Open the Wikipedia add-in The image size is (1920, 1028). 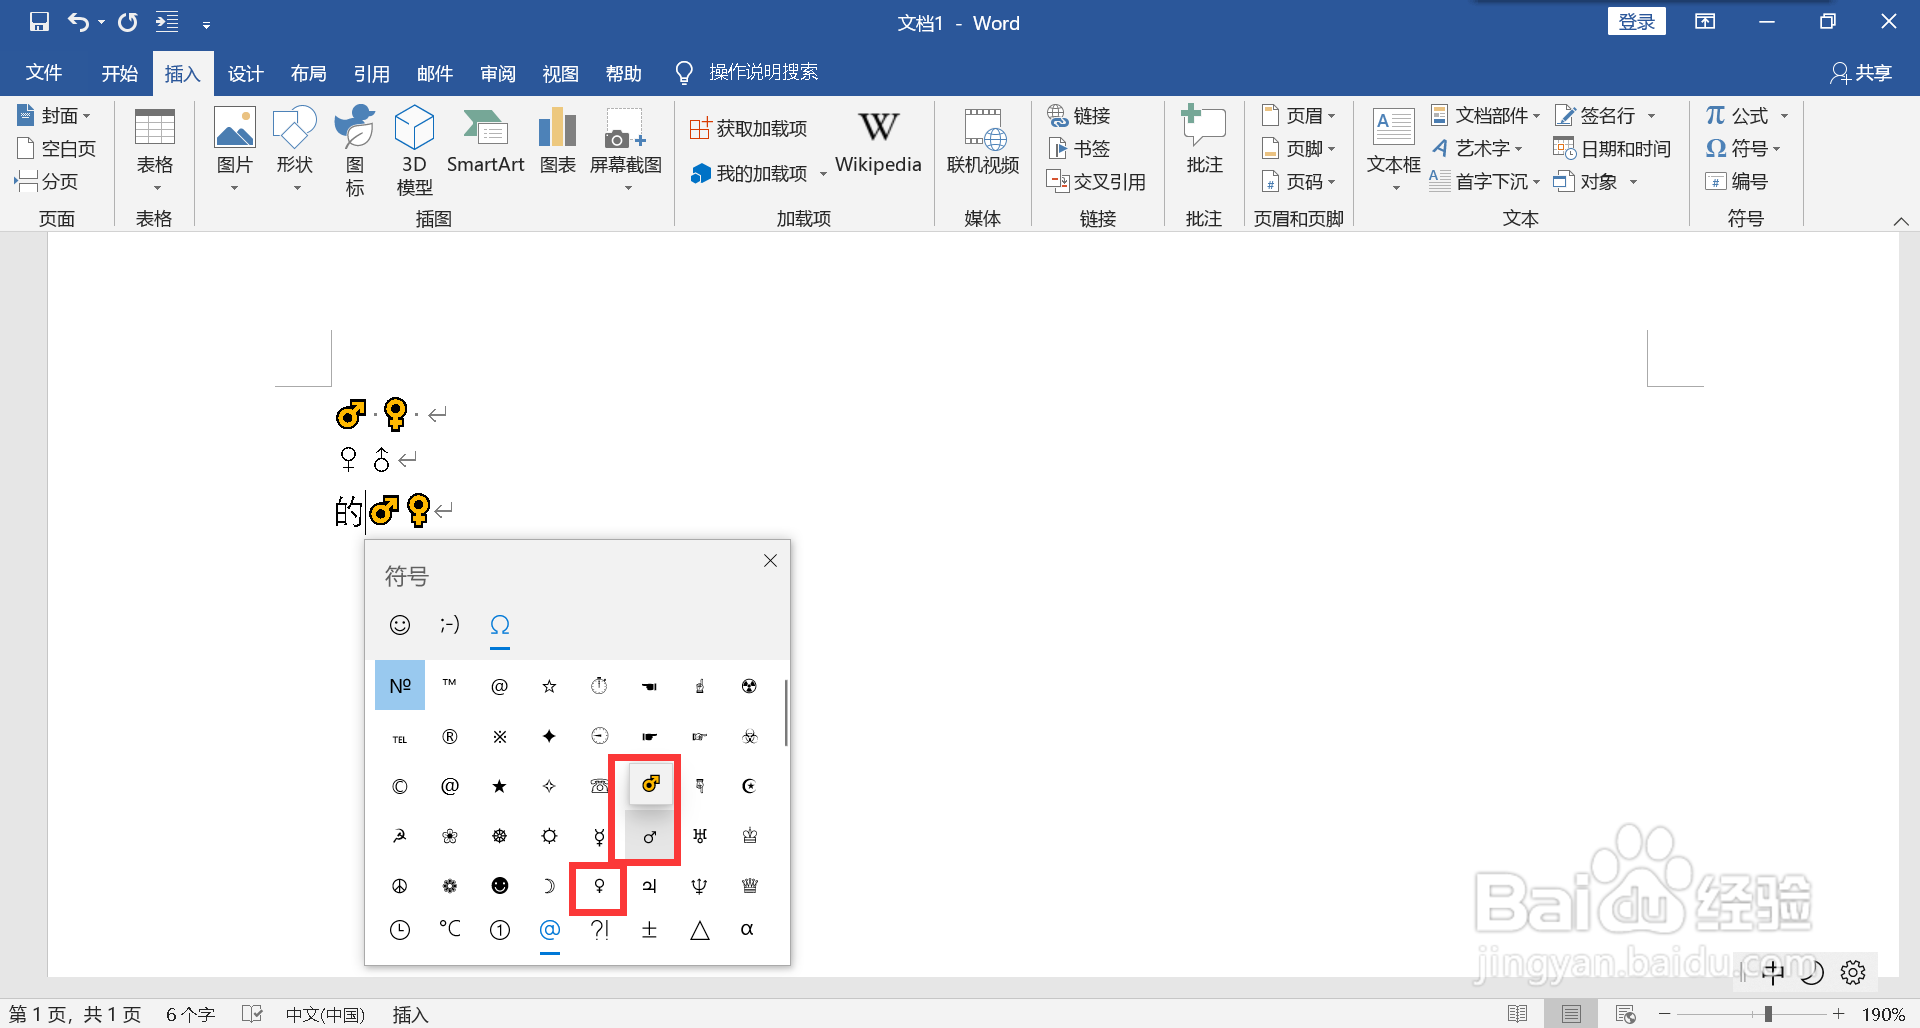878,140
